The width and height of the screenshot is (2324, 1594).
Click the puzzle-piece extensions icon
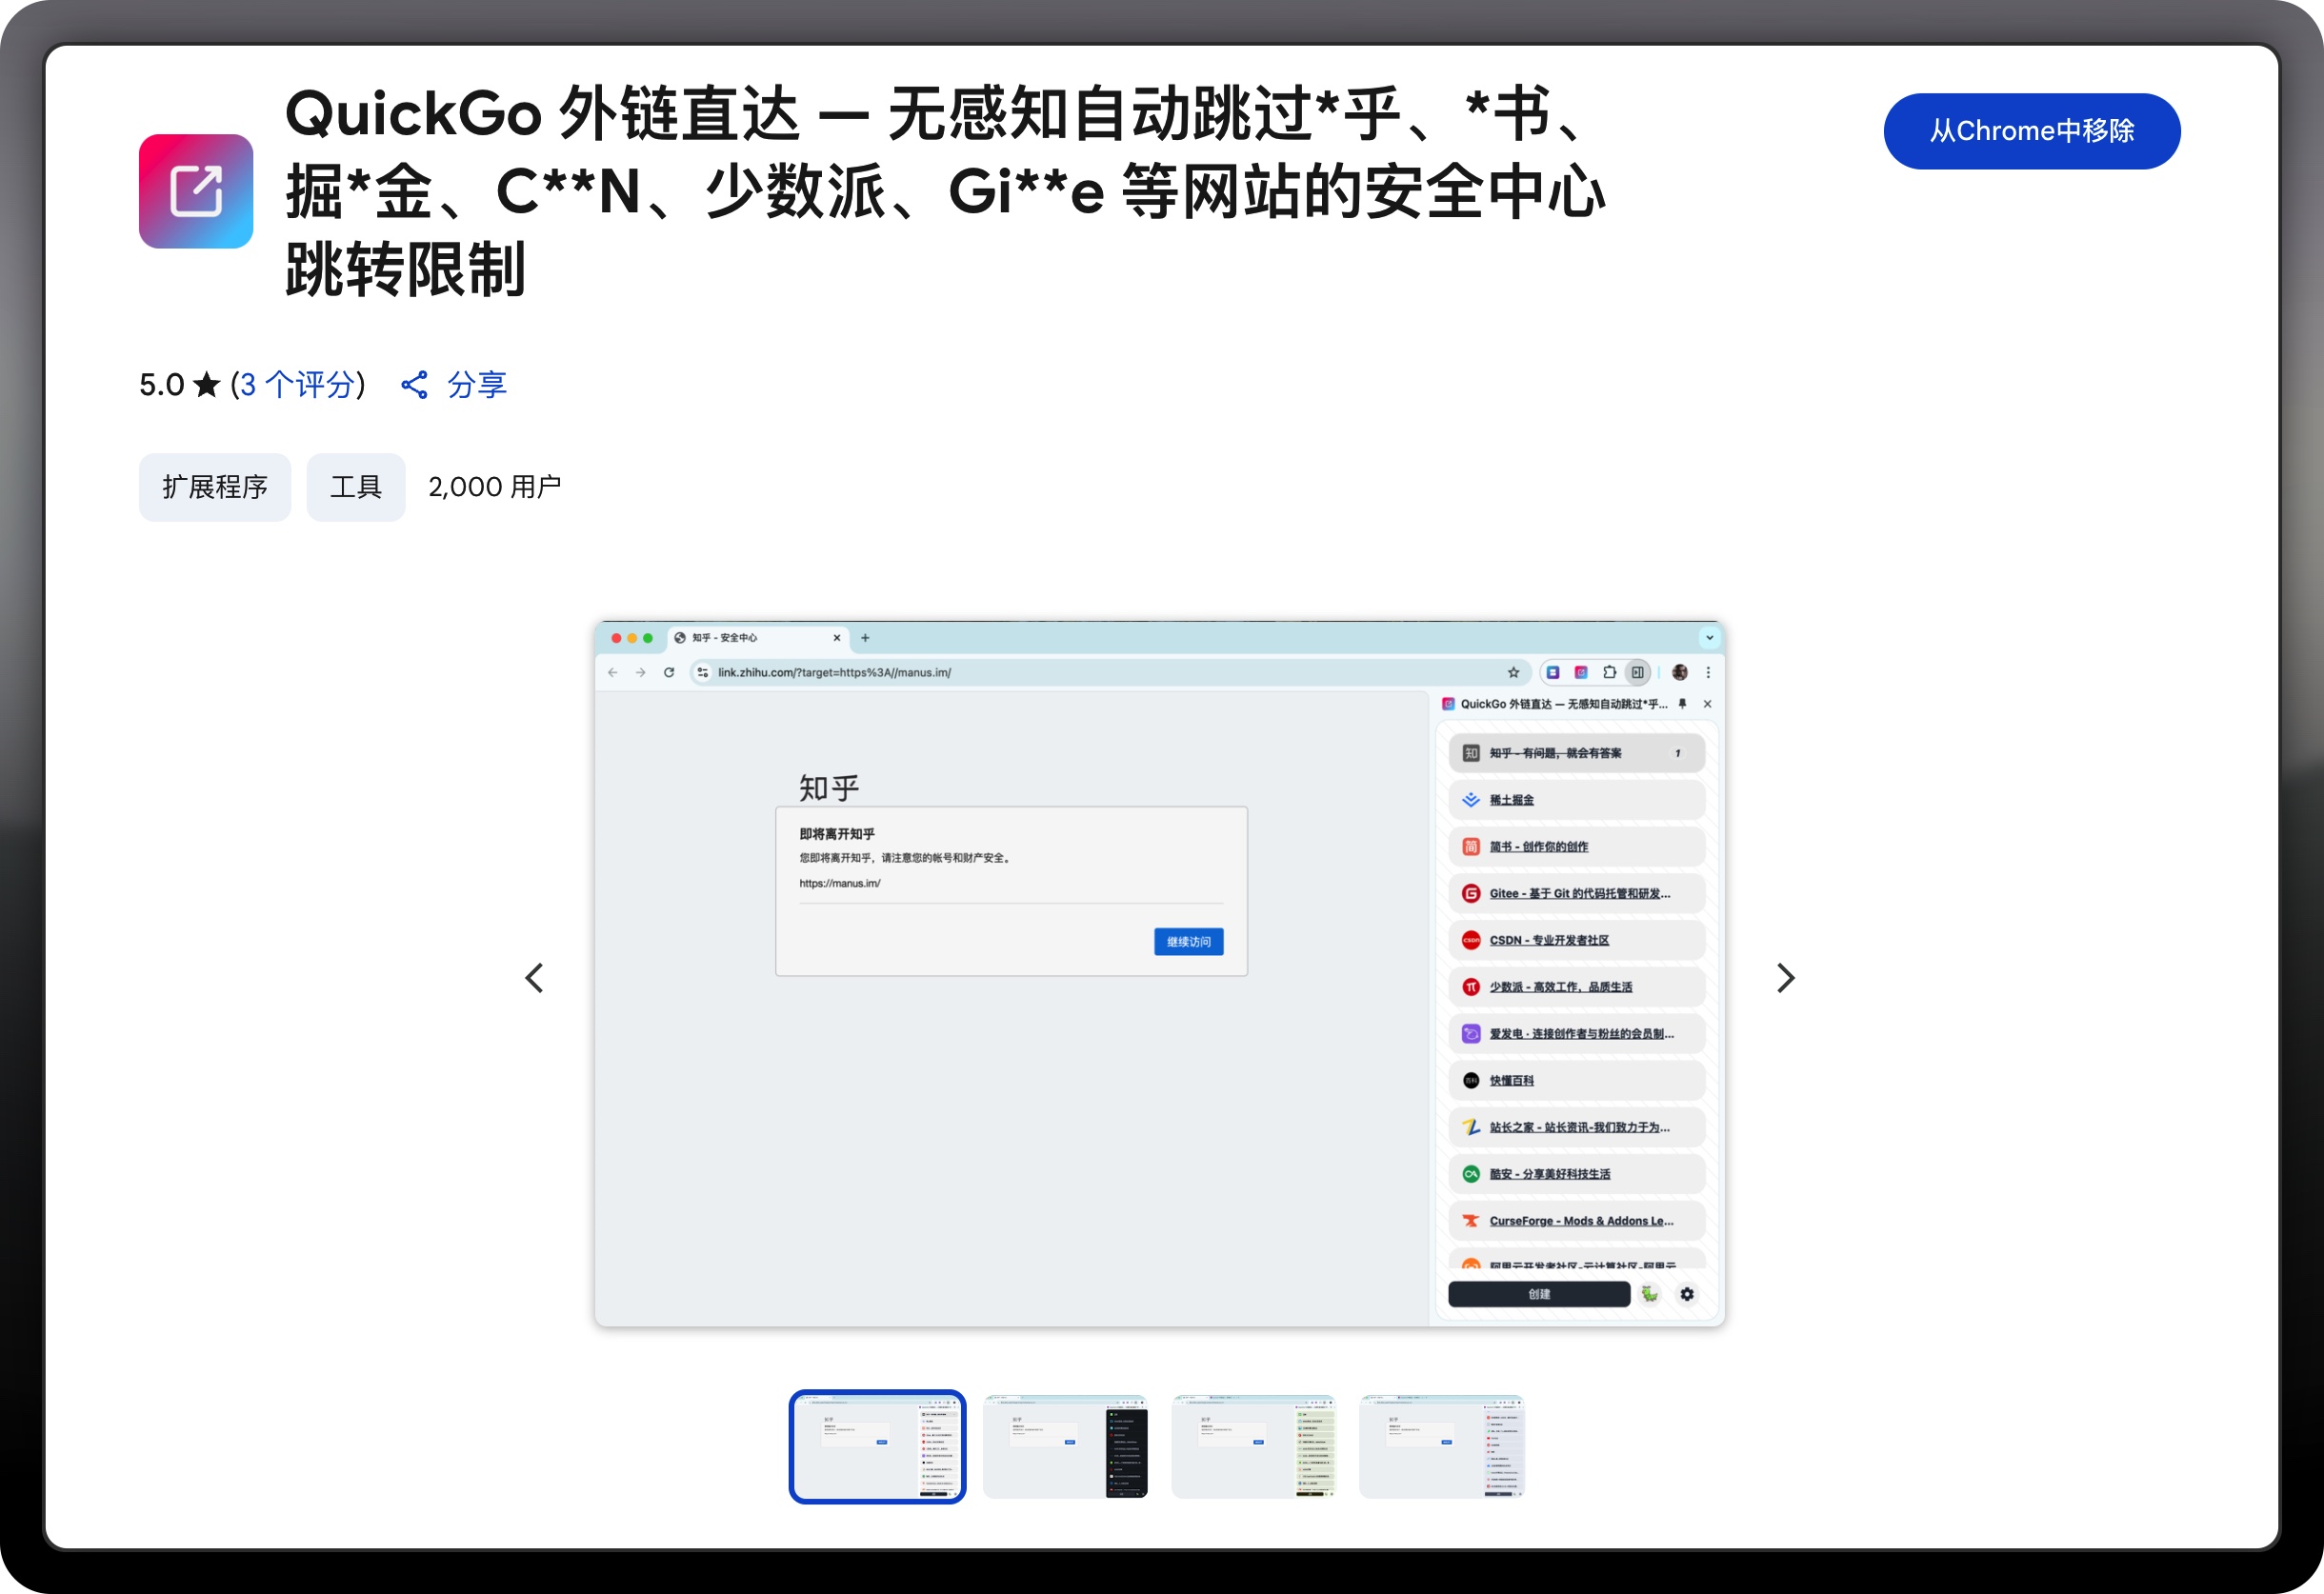tap(1609, 672)
